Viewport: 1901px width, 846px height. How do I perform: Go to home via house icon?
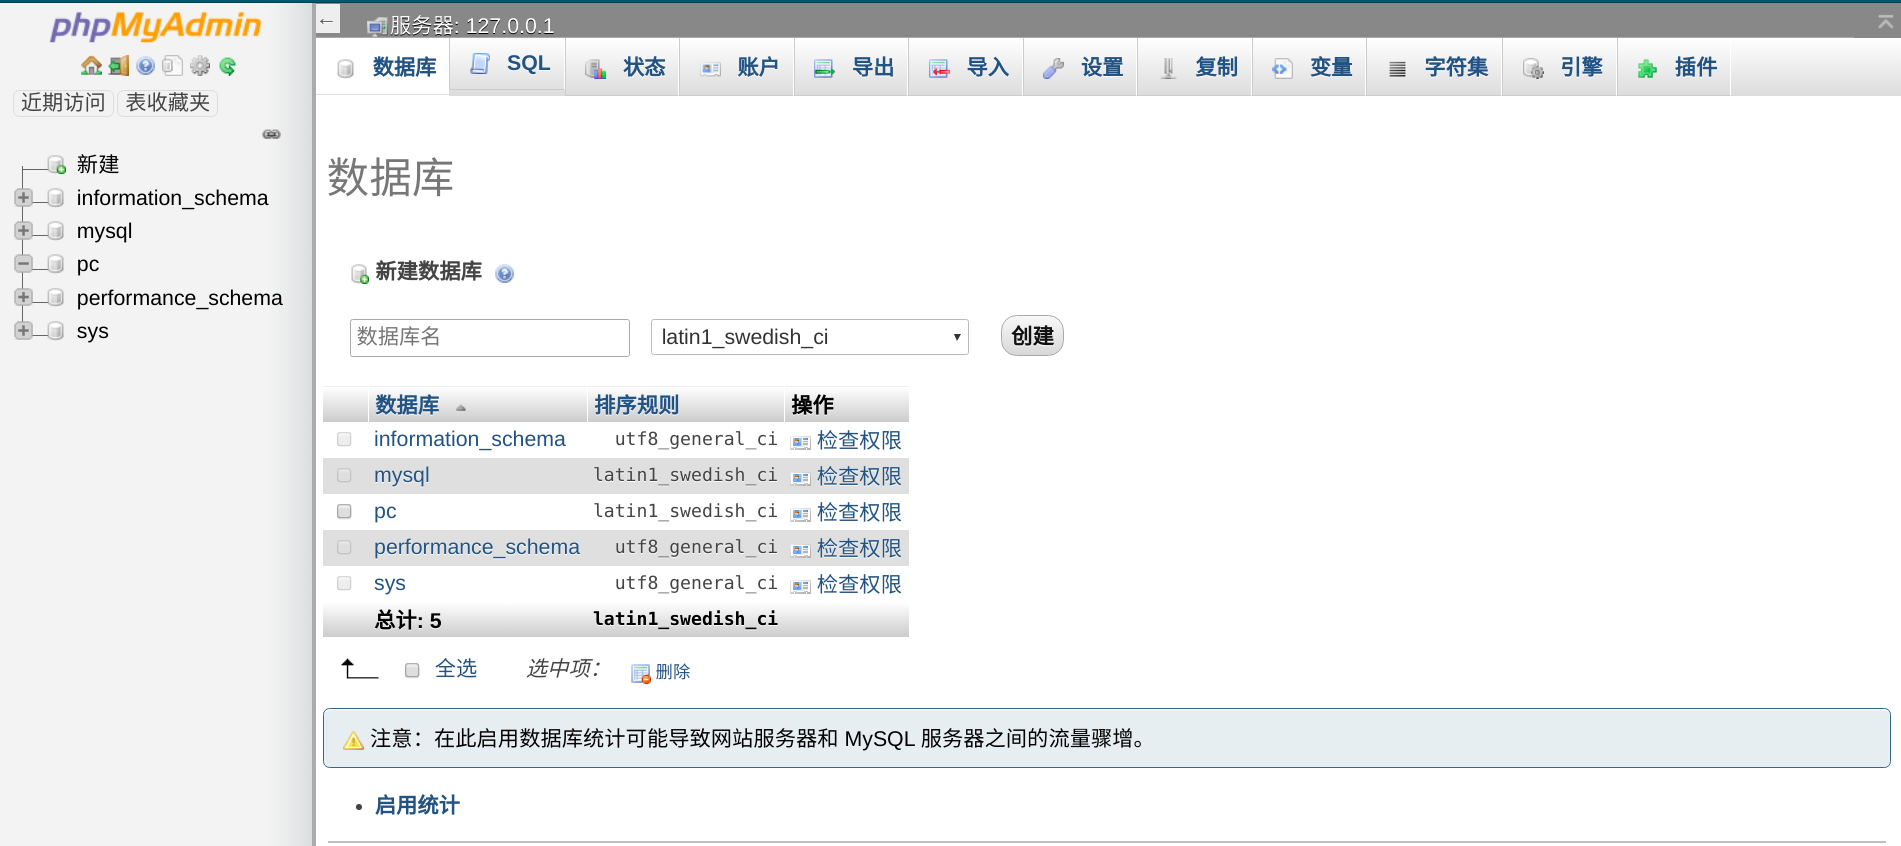click(x=91, y=66)
